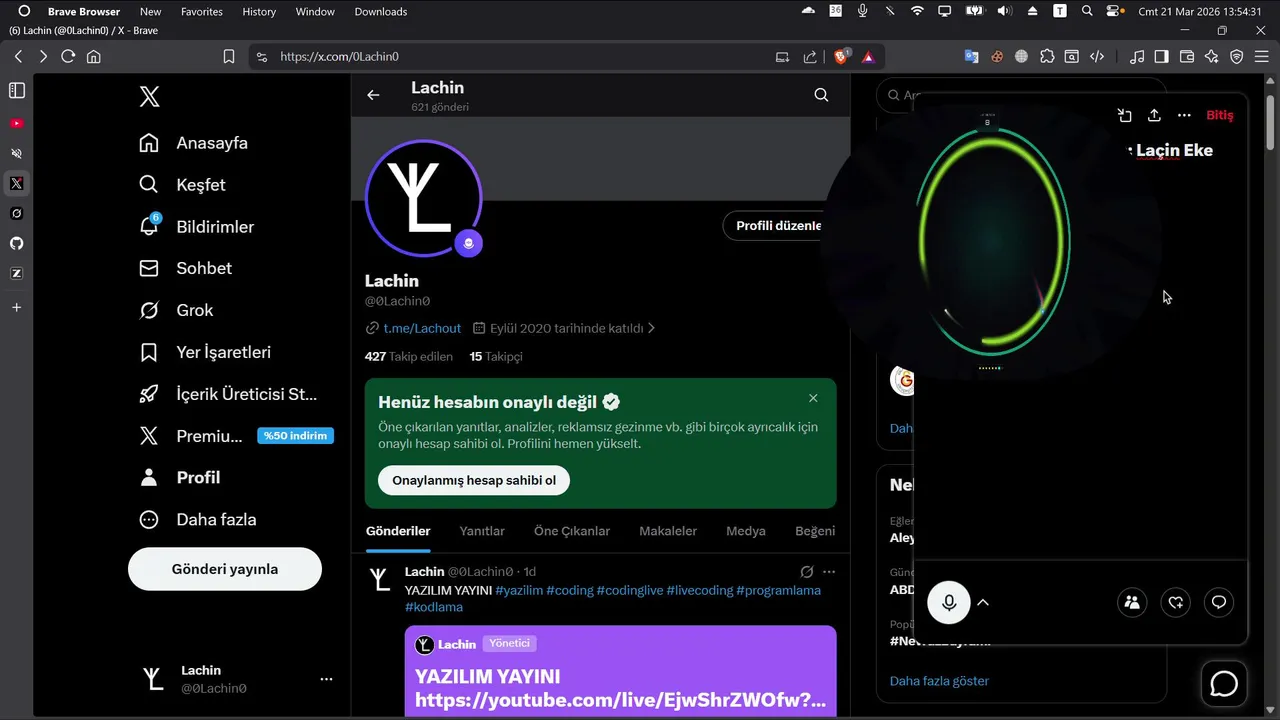Viewport: 1280px width, 720px height.
Task: Share the Space with upload icon
Action: pos(1154,115)
